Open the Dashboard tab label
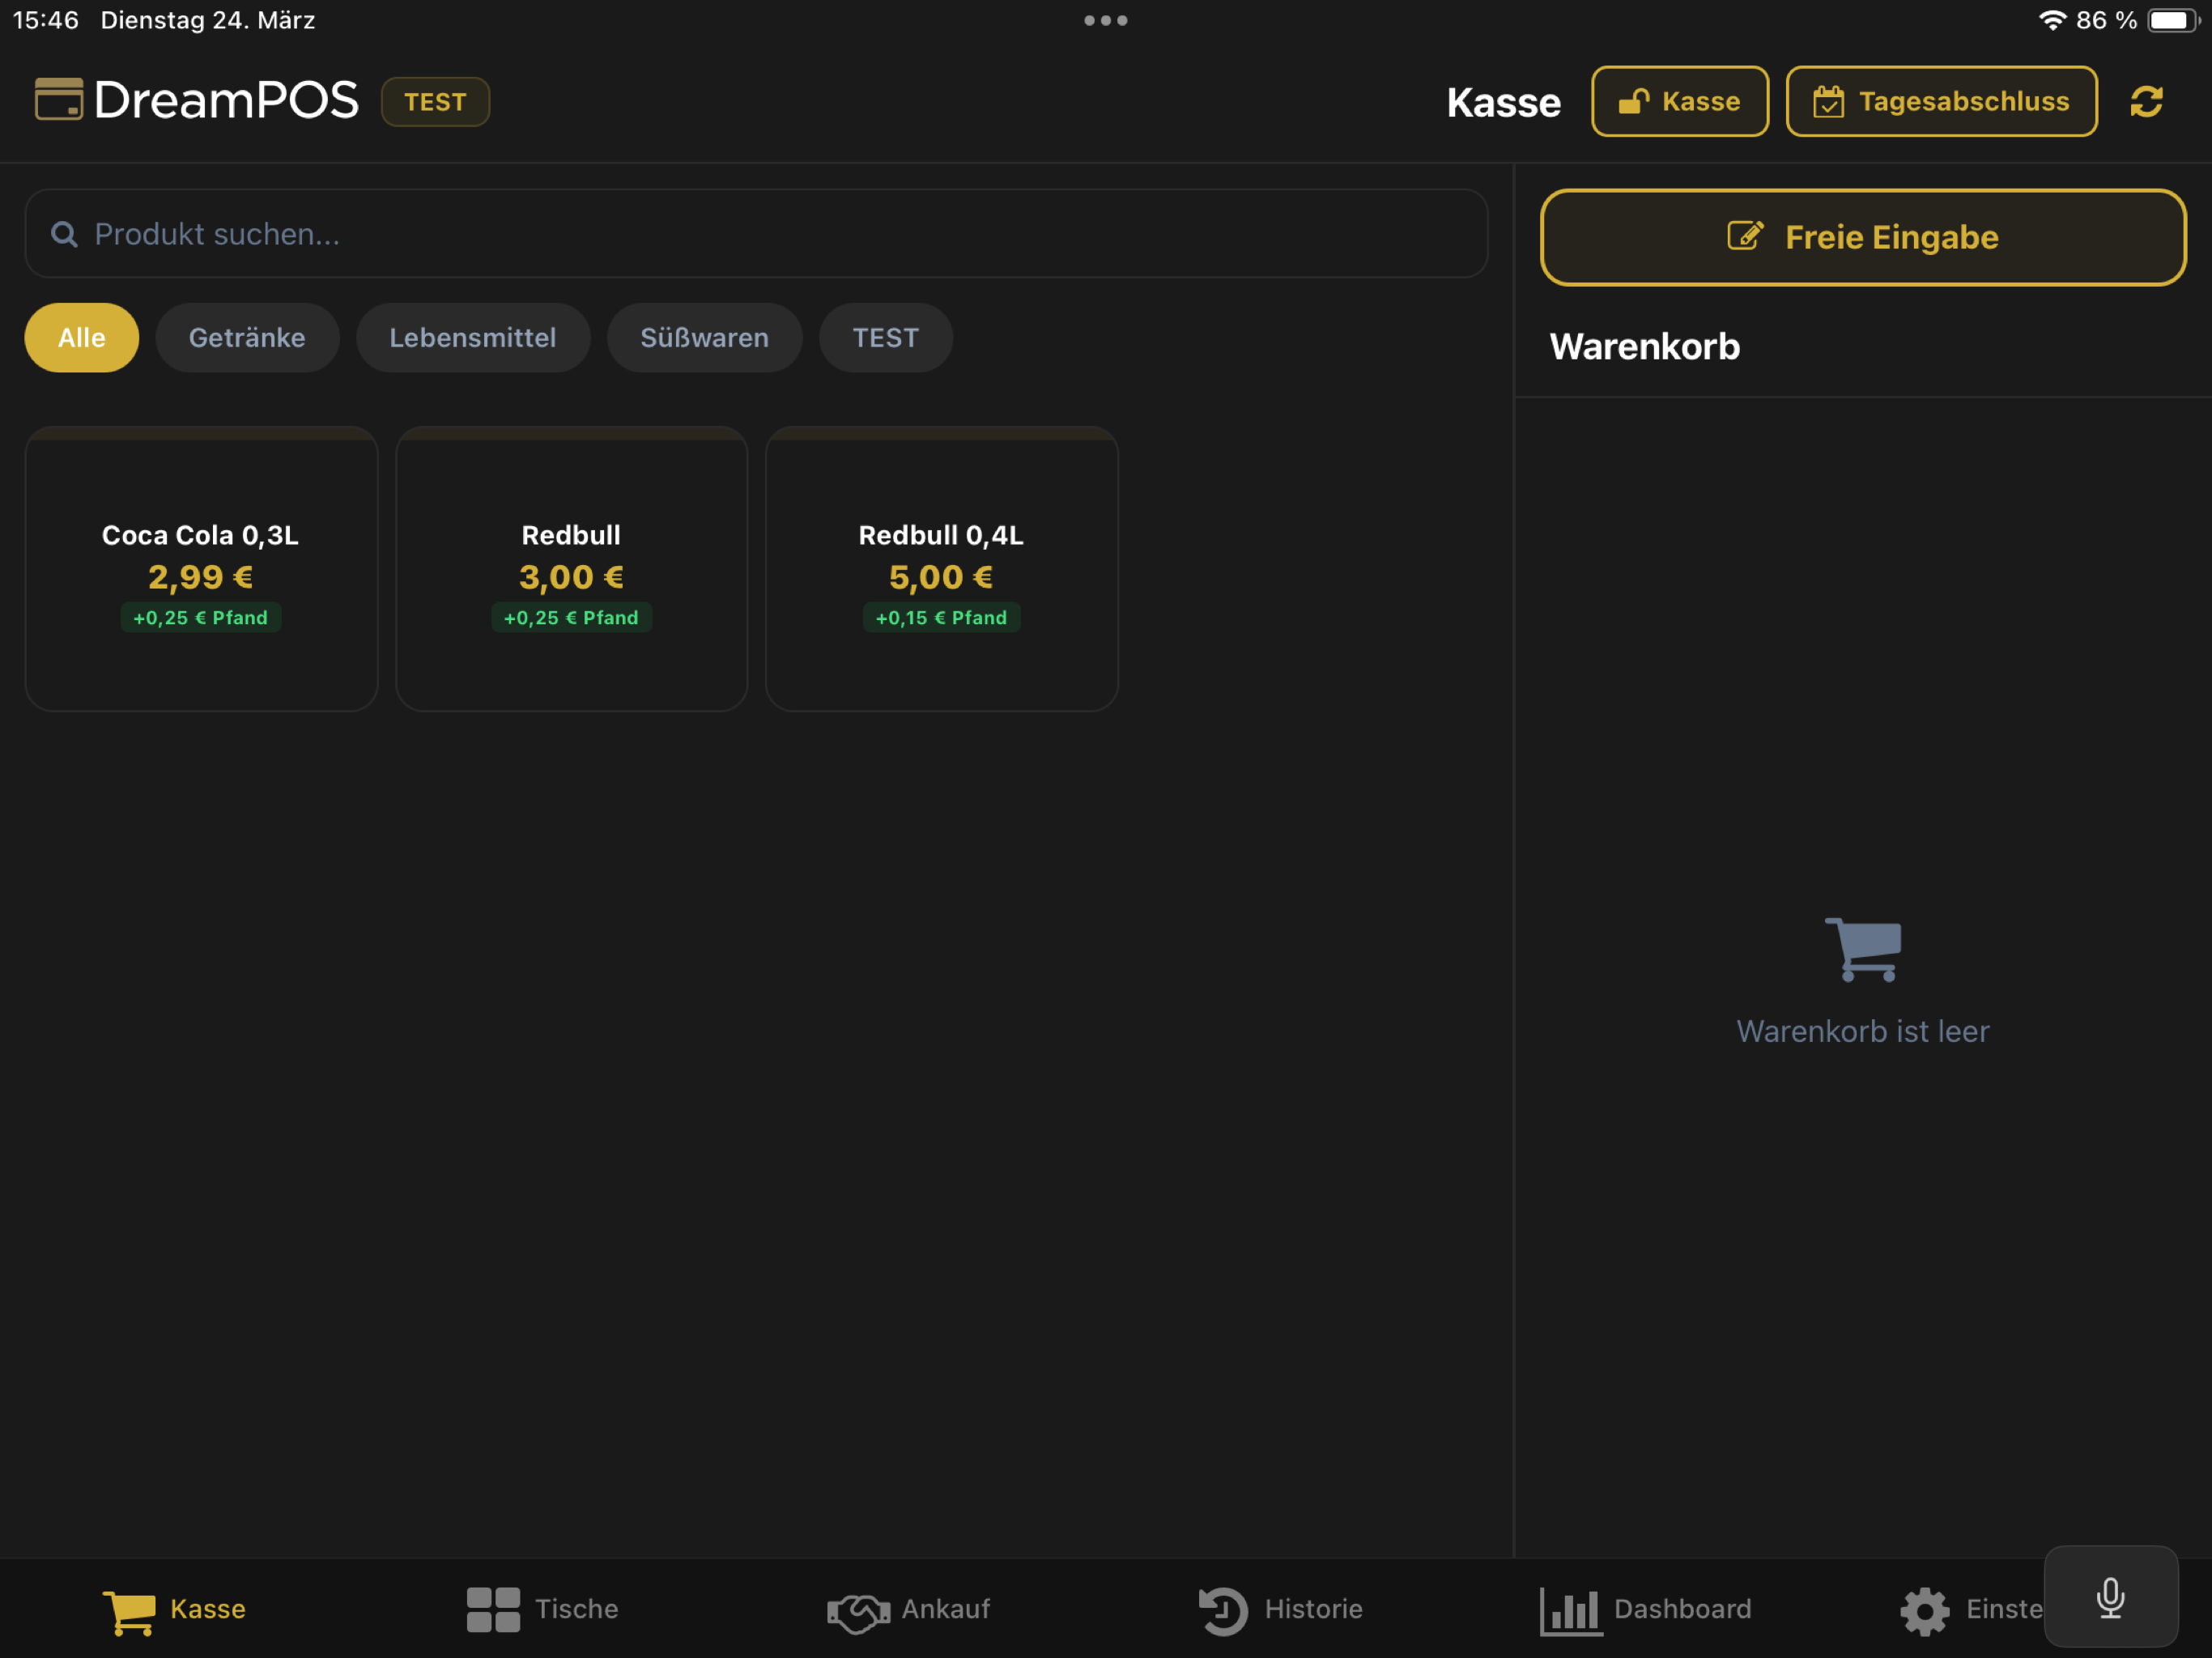Screen dimensions: 2212x1658 pyautogui.click(x=1682, y=1609)
